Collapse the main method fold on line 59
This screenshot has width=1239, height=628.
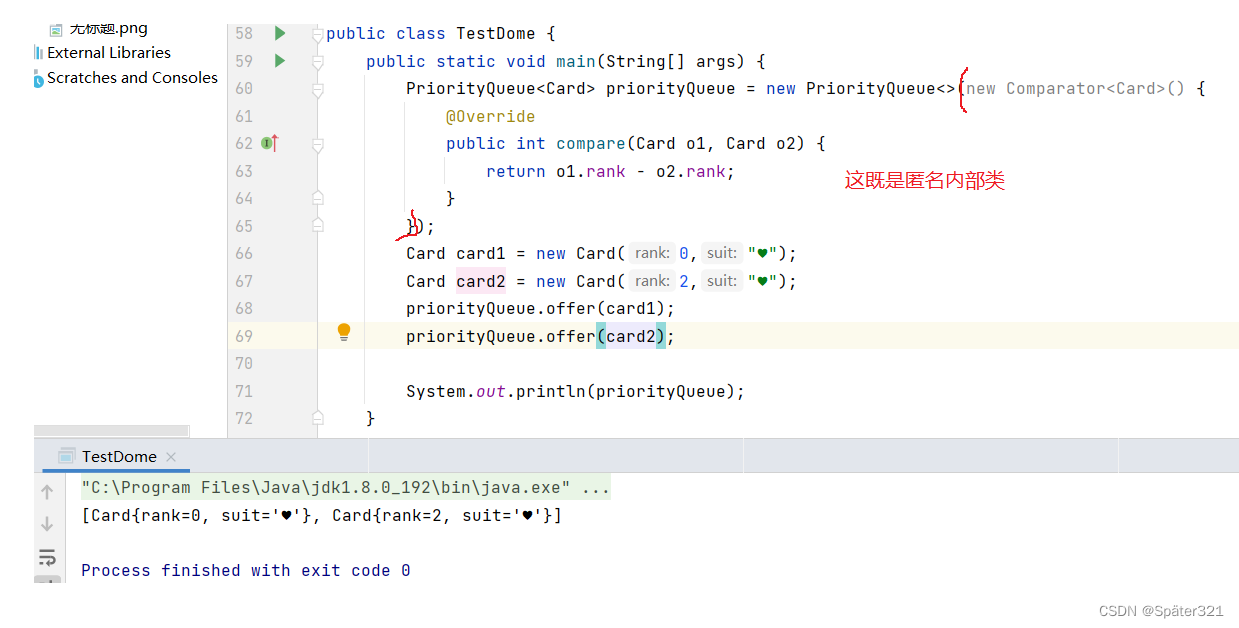(x=317, y=62)
